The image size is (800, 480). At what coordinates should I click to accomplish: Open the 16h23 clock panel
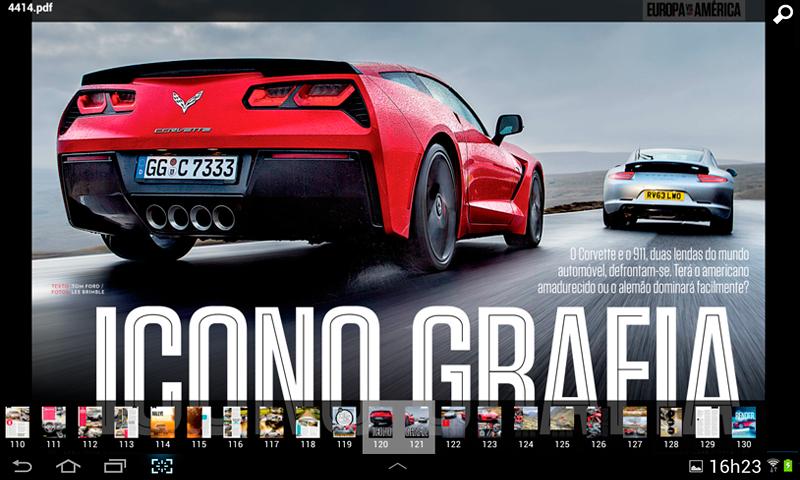pos(735,466)
